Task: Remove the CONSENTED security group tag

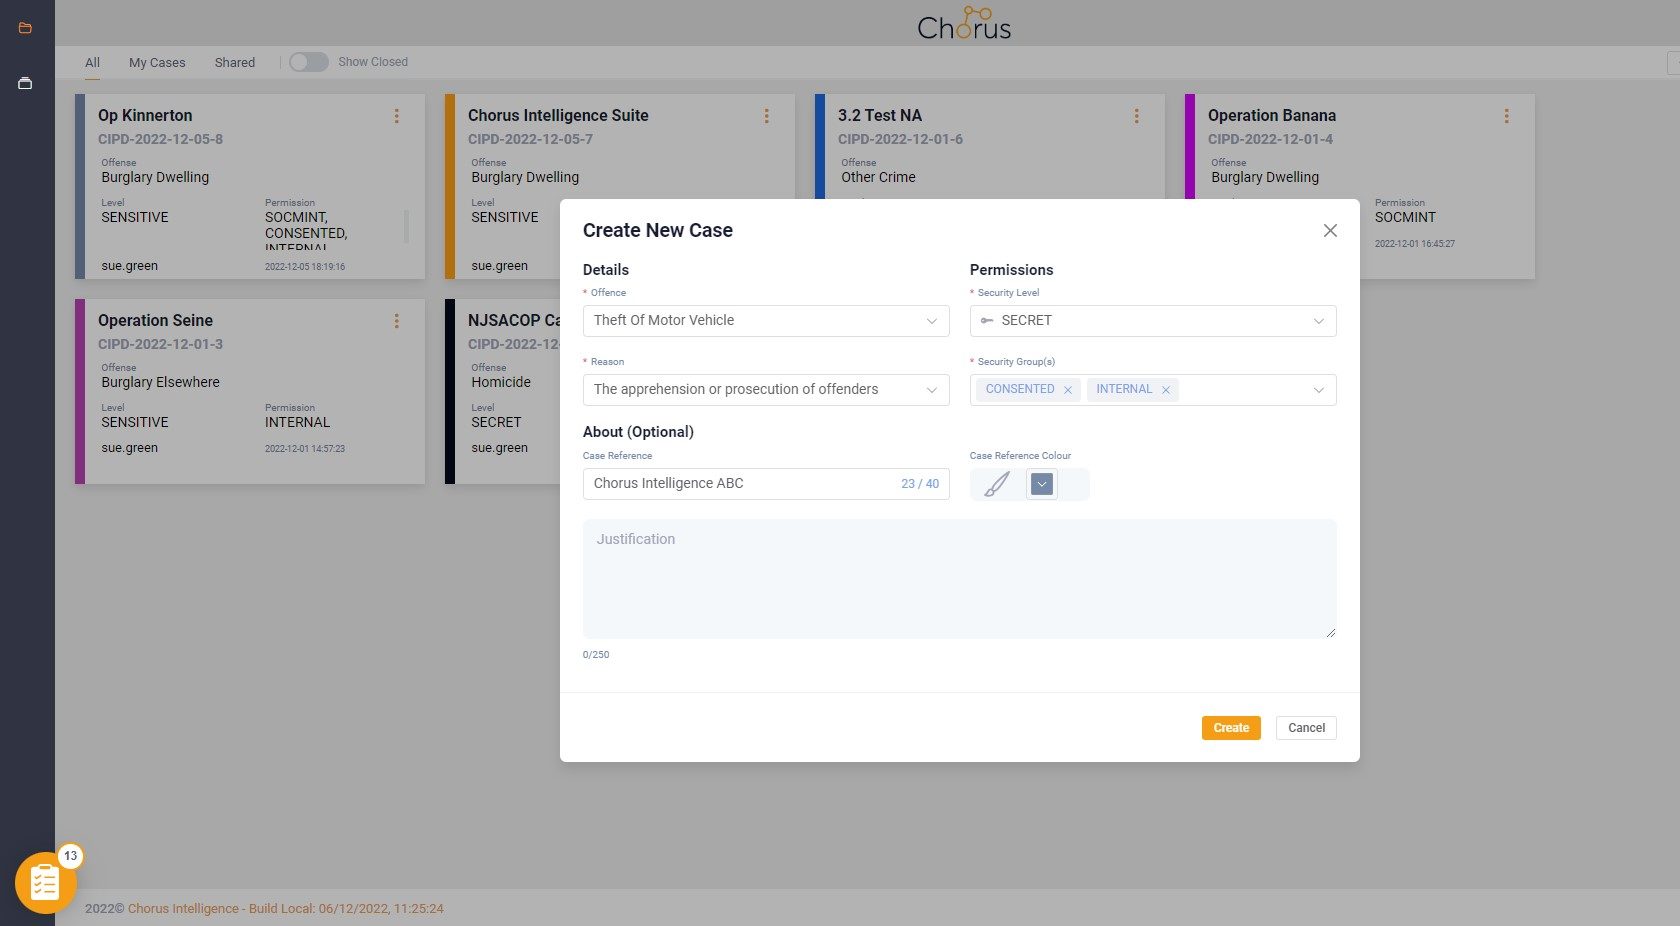Action: pos(1068,390)
